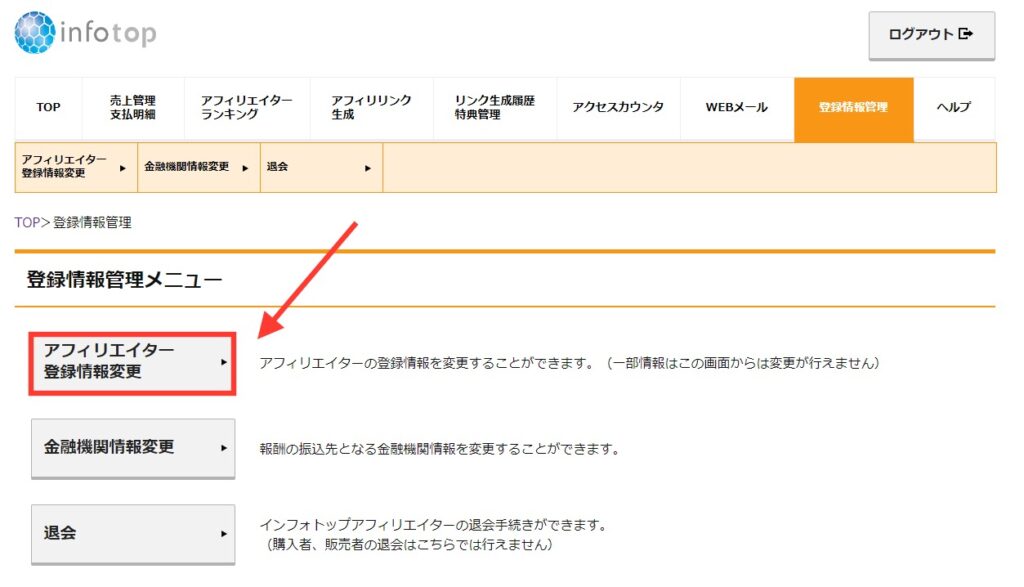Select the WEBメール tab
1024x587 pixels.
pos(734,108)
